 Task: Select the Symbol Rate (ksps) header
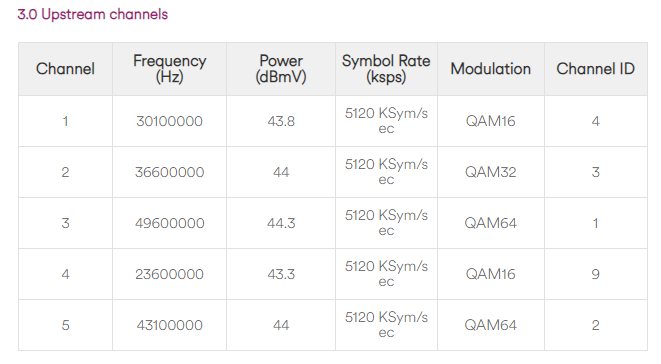pos(386,69)
